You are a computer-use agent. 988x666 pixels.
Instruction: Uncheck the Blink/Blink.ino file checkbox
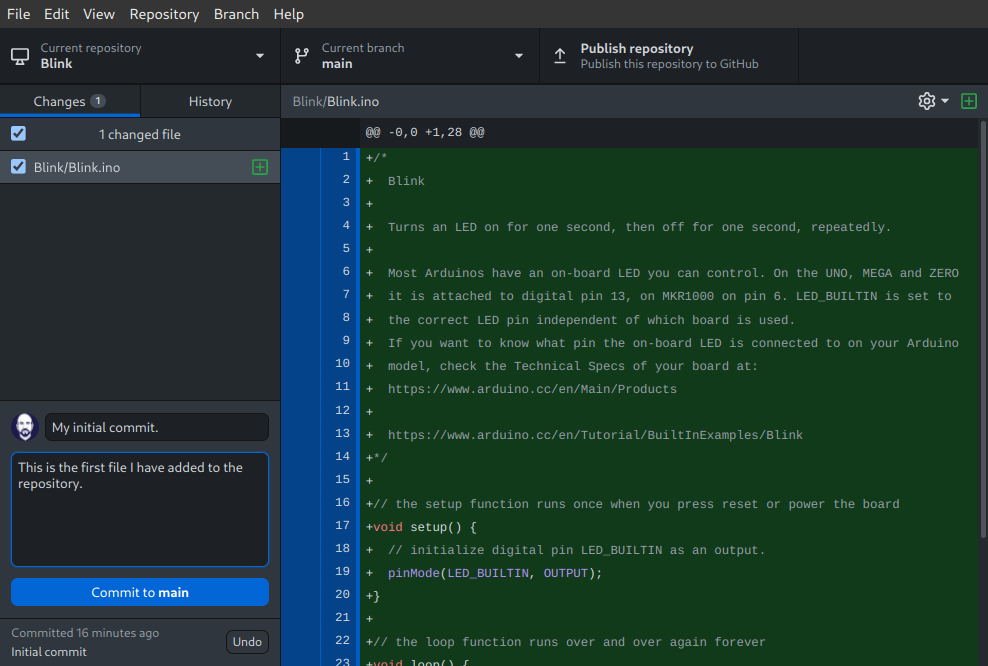coord(18,167)
